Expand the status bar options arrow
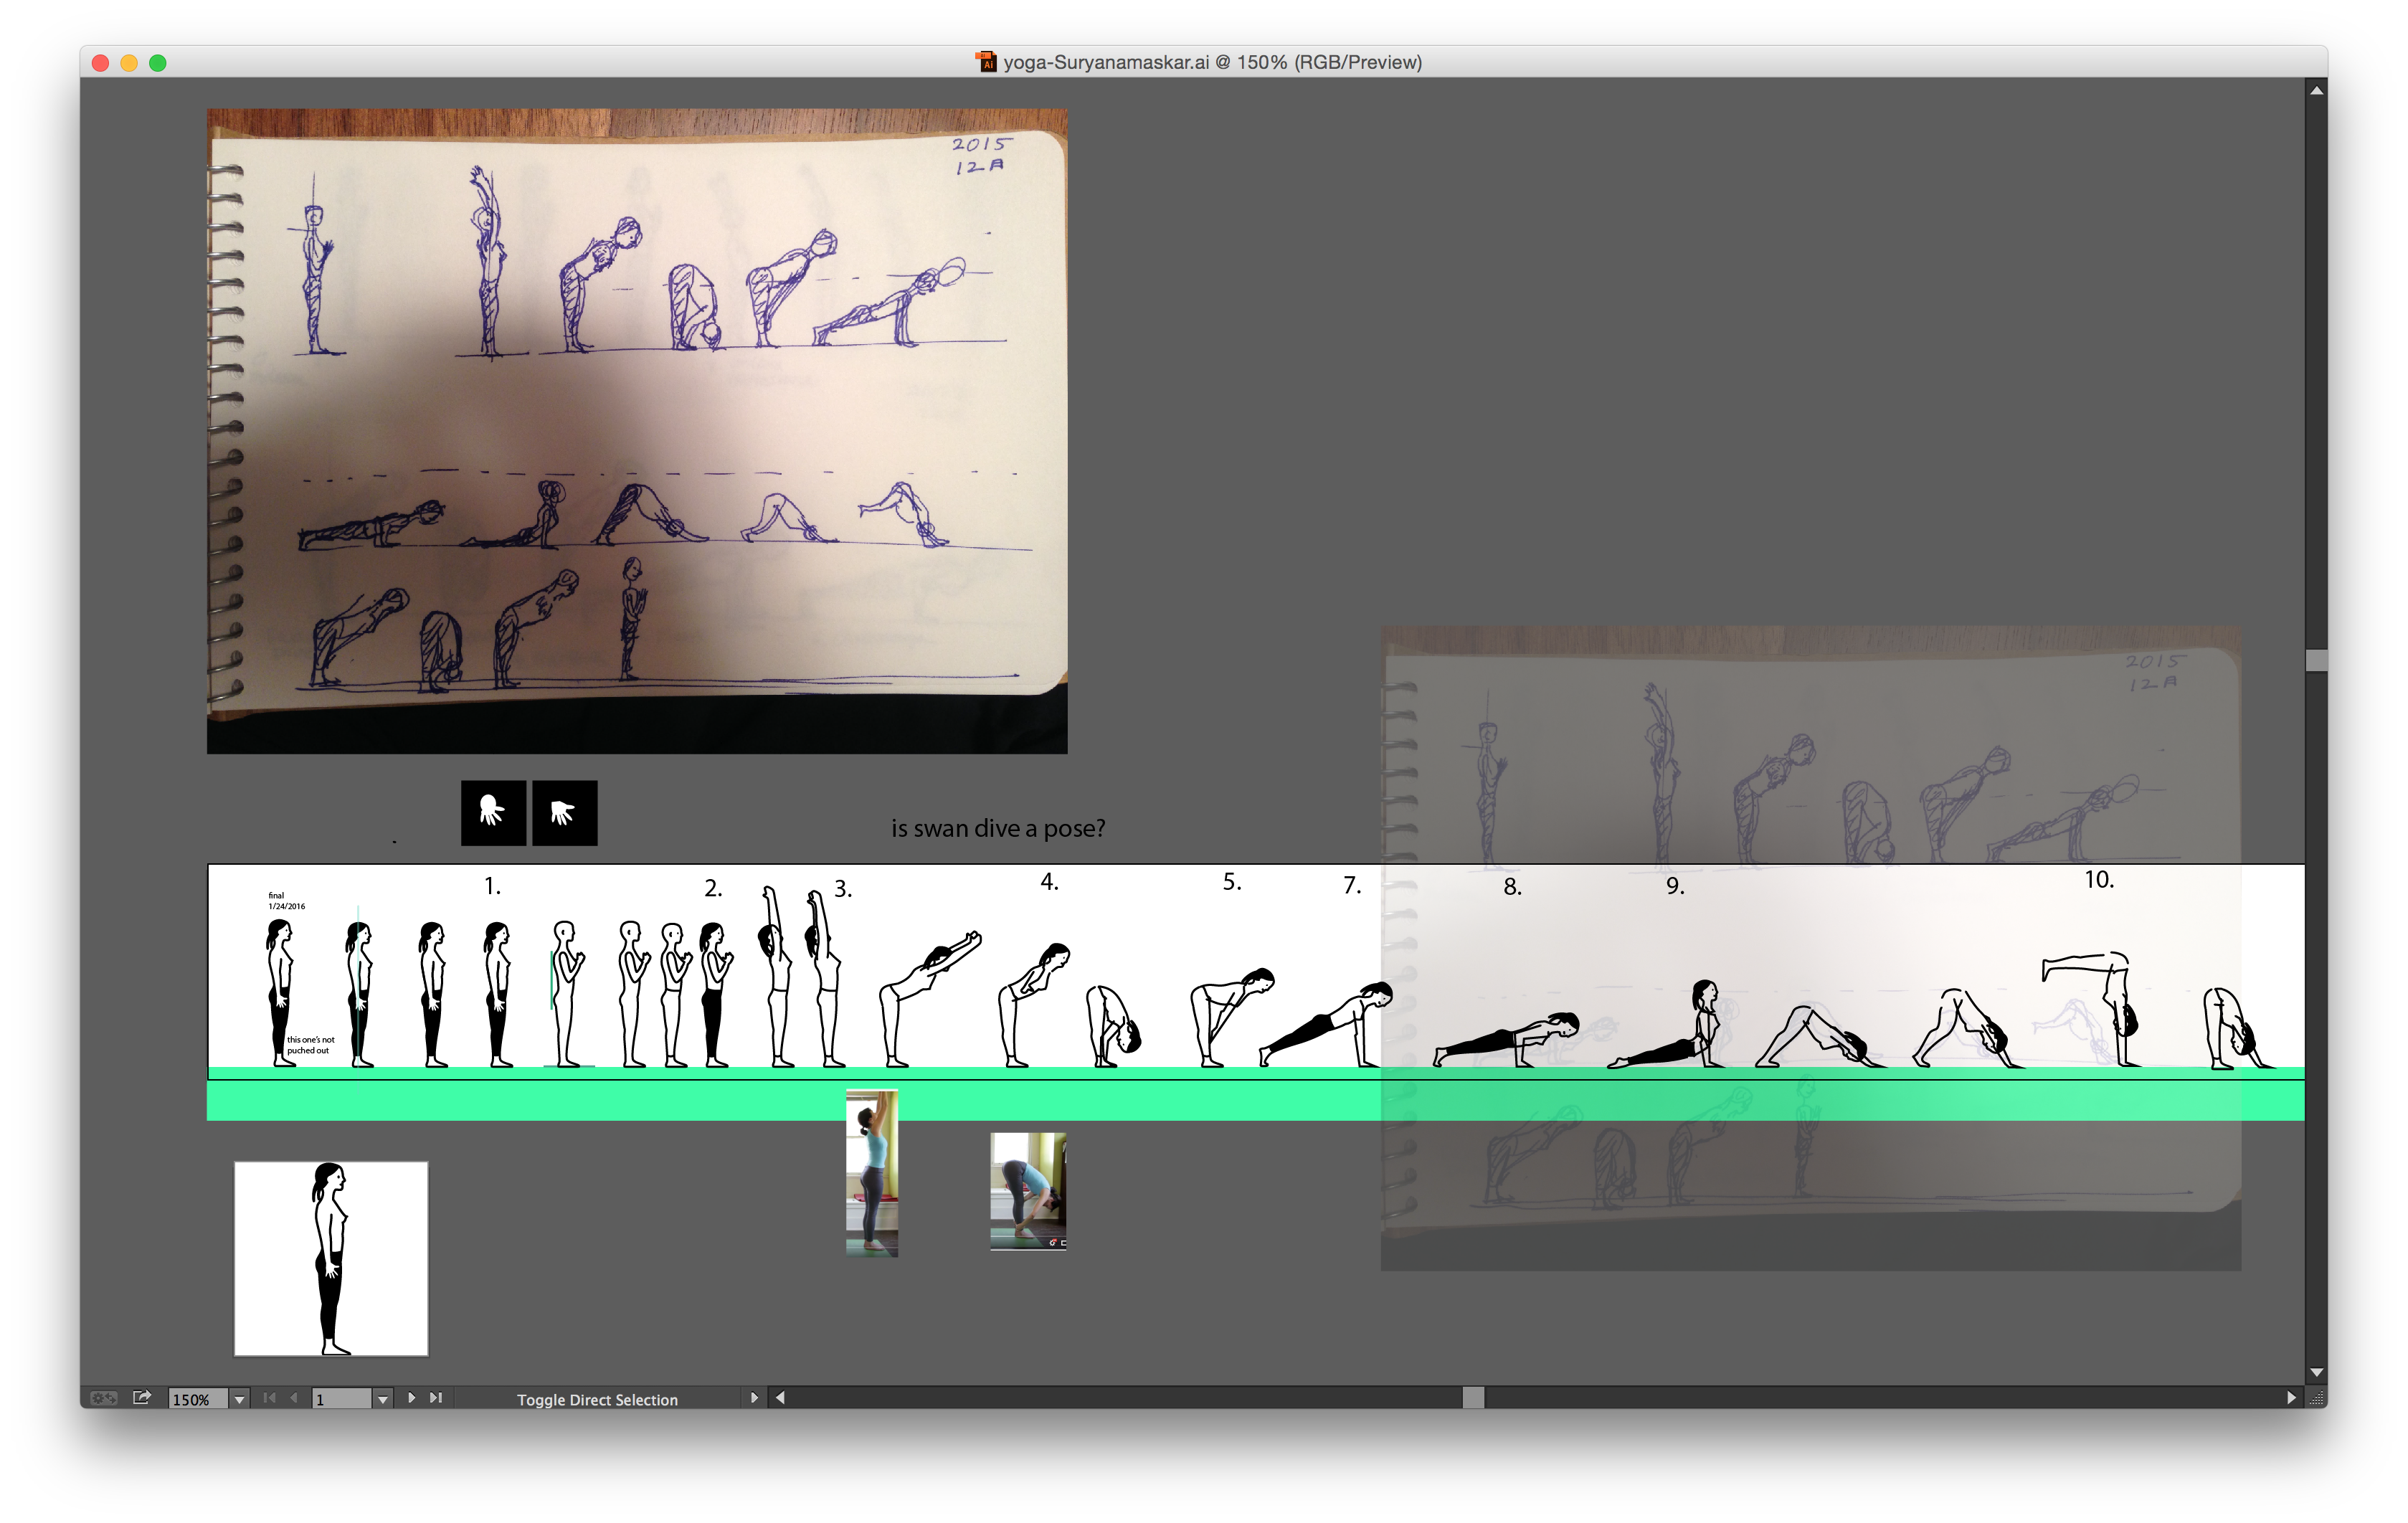 point(754,1398)
